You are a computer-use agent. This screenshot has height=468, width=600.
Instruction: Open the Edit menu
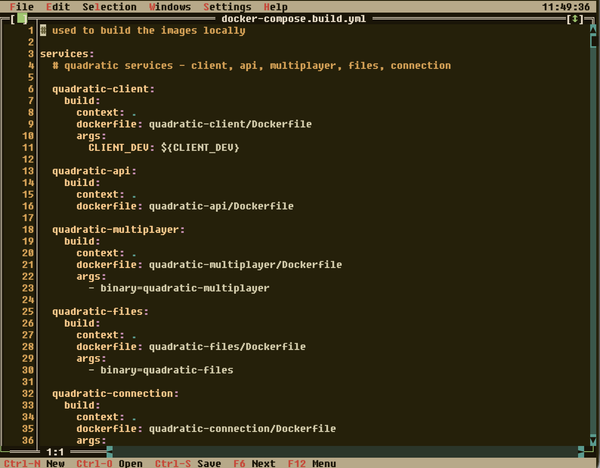pyautogui.click(x=58, y=7)
